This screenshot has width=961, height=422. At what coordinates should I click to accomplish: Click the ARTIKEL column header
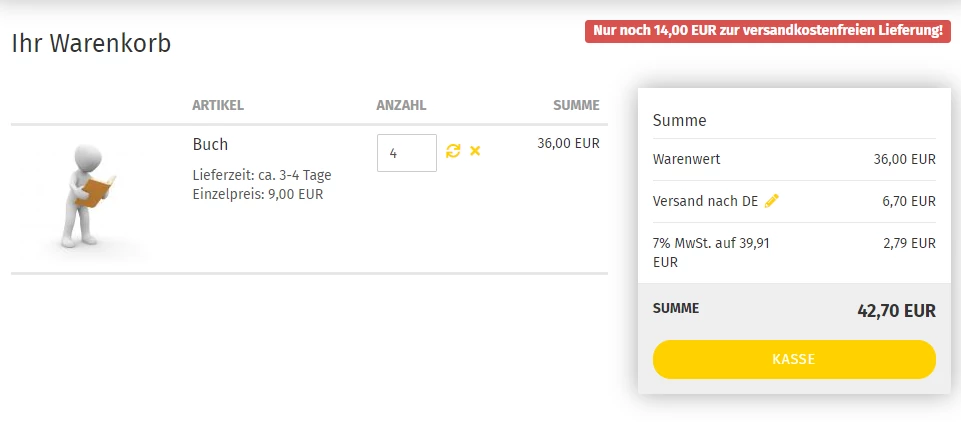pyautogui.click(x=218, y=105)
